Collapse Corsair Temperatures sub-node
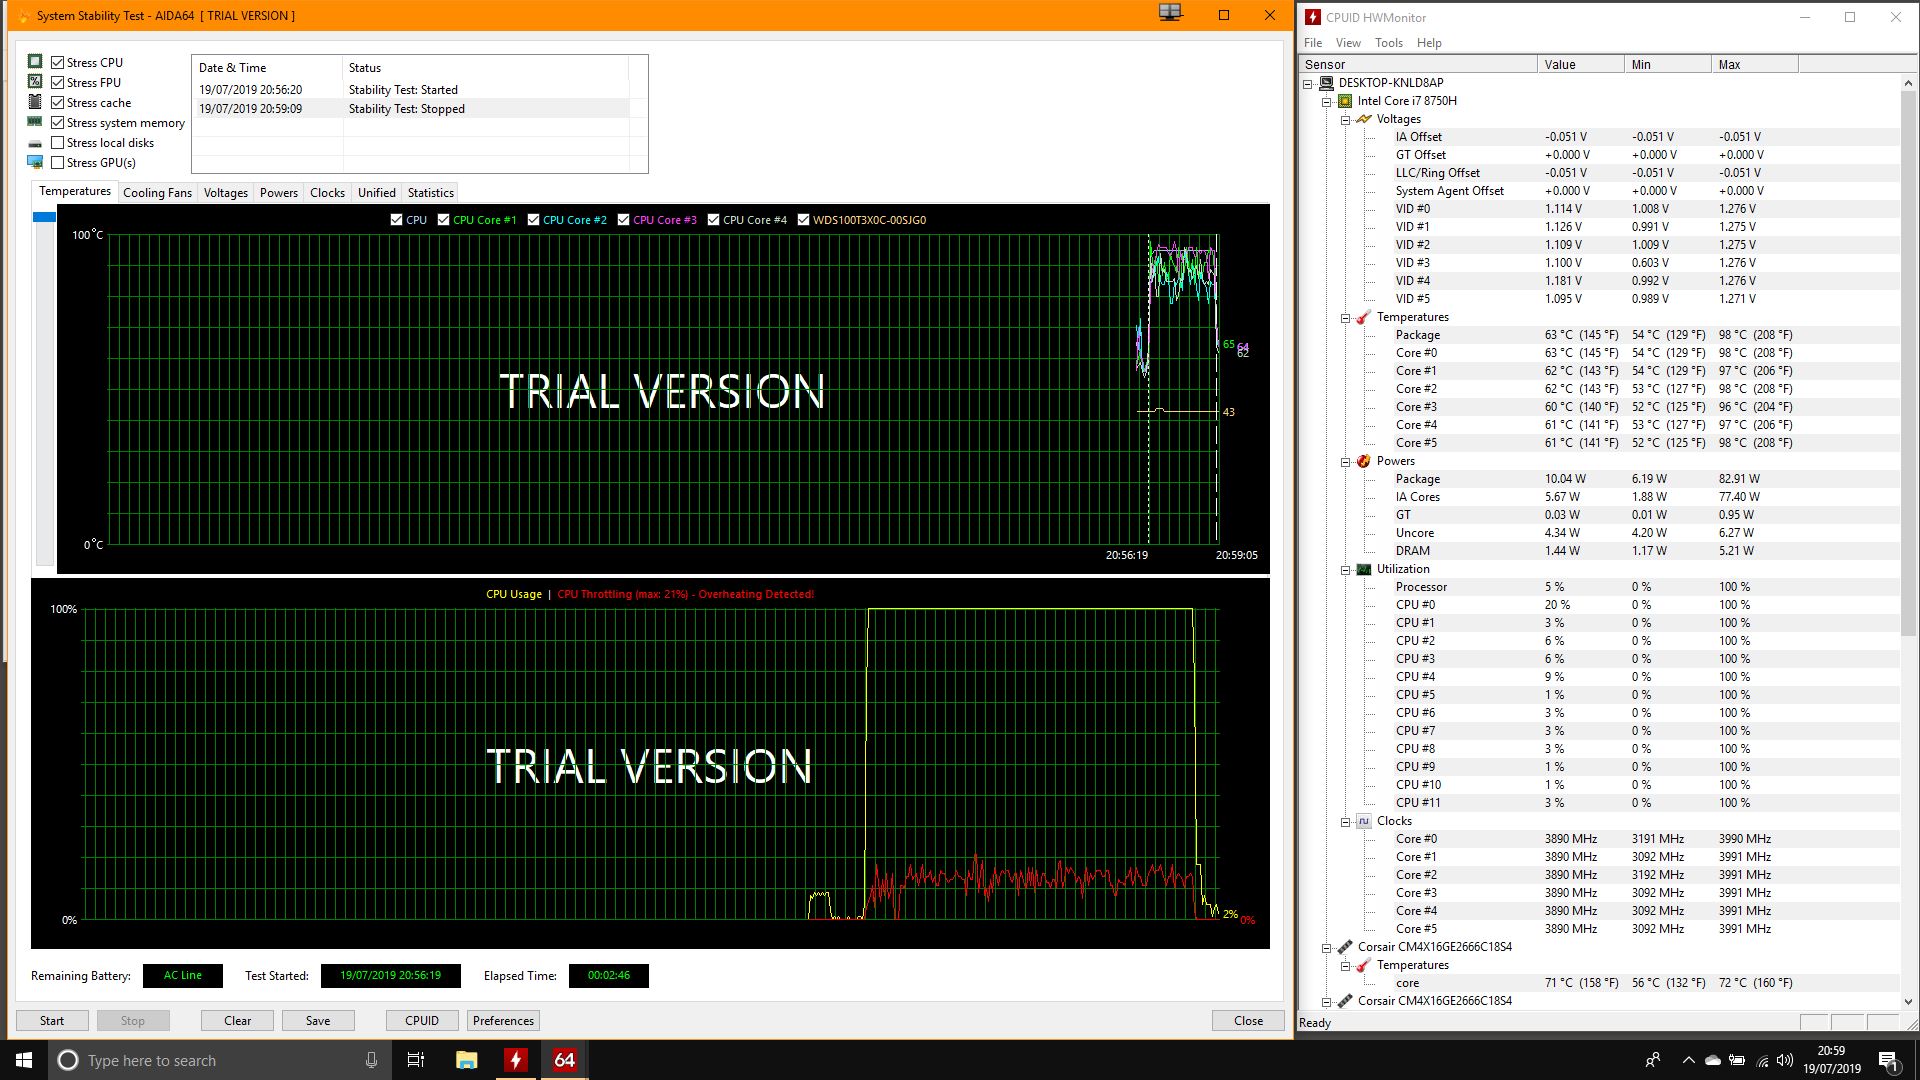 pos(1346,966)
